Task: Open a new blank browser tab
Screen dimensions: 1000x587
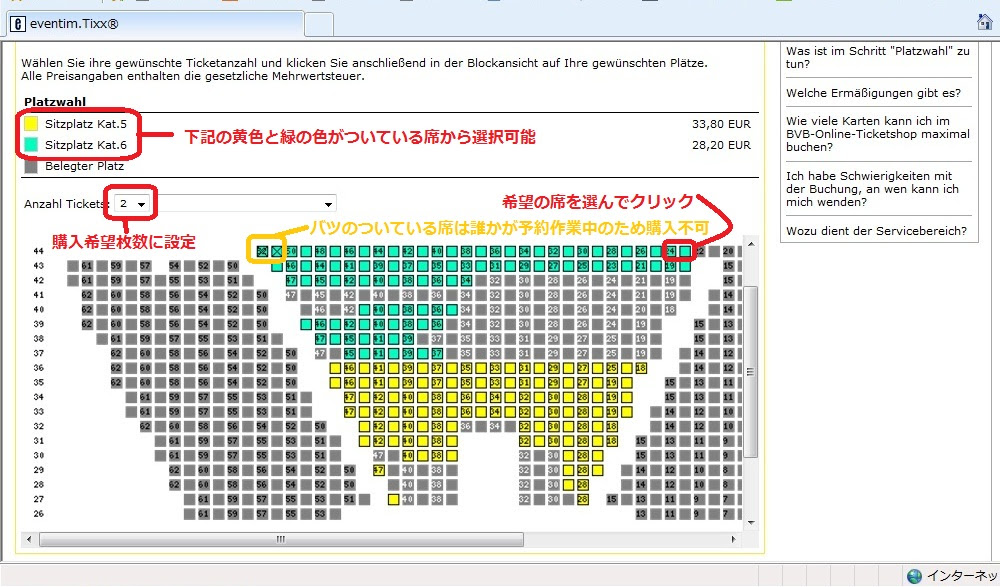Action: click(319, 25)
